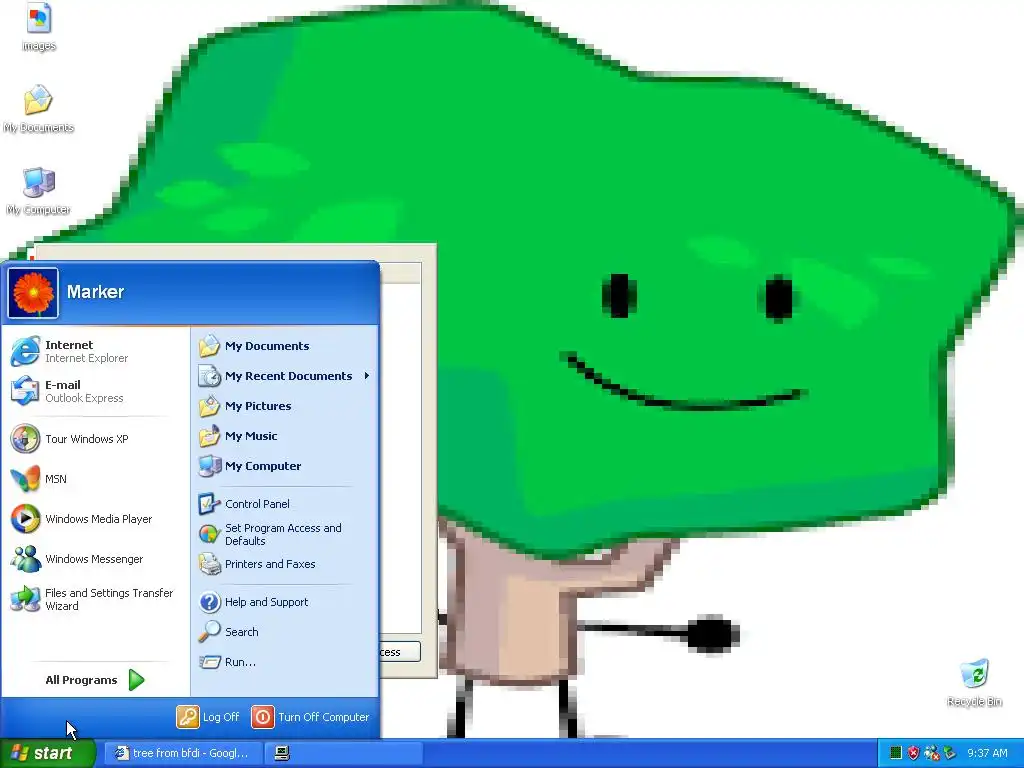Click the Marker user picture flower
This screenshot has height=768, width=1024.
(33, 293)
